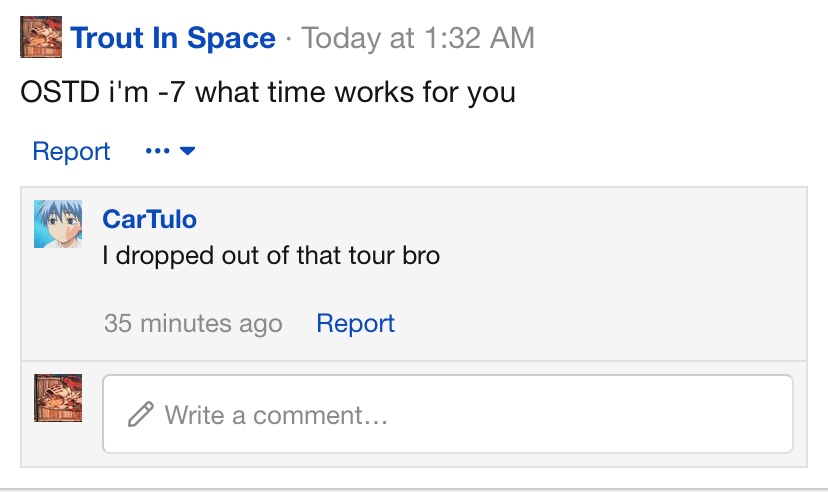Click the small avatar beside comment box
Screen dimensions: 828x492
tap(58, 397)
